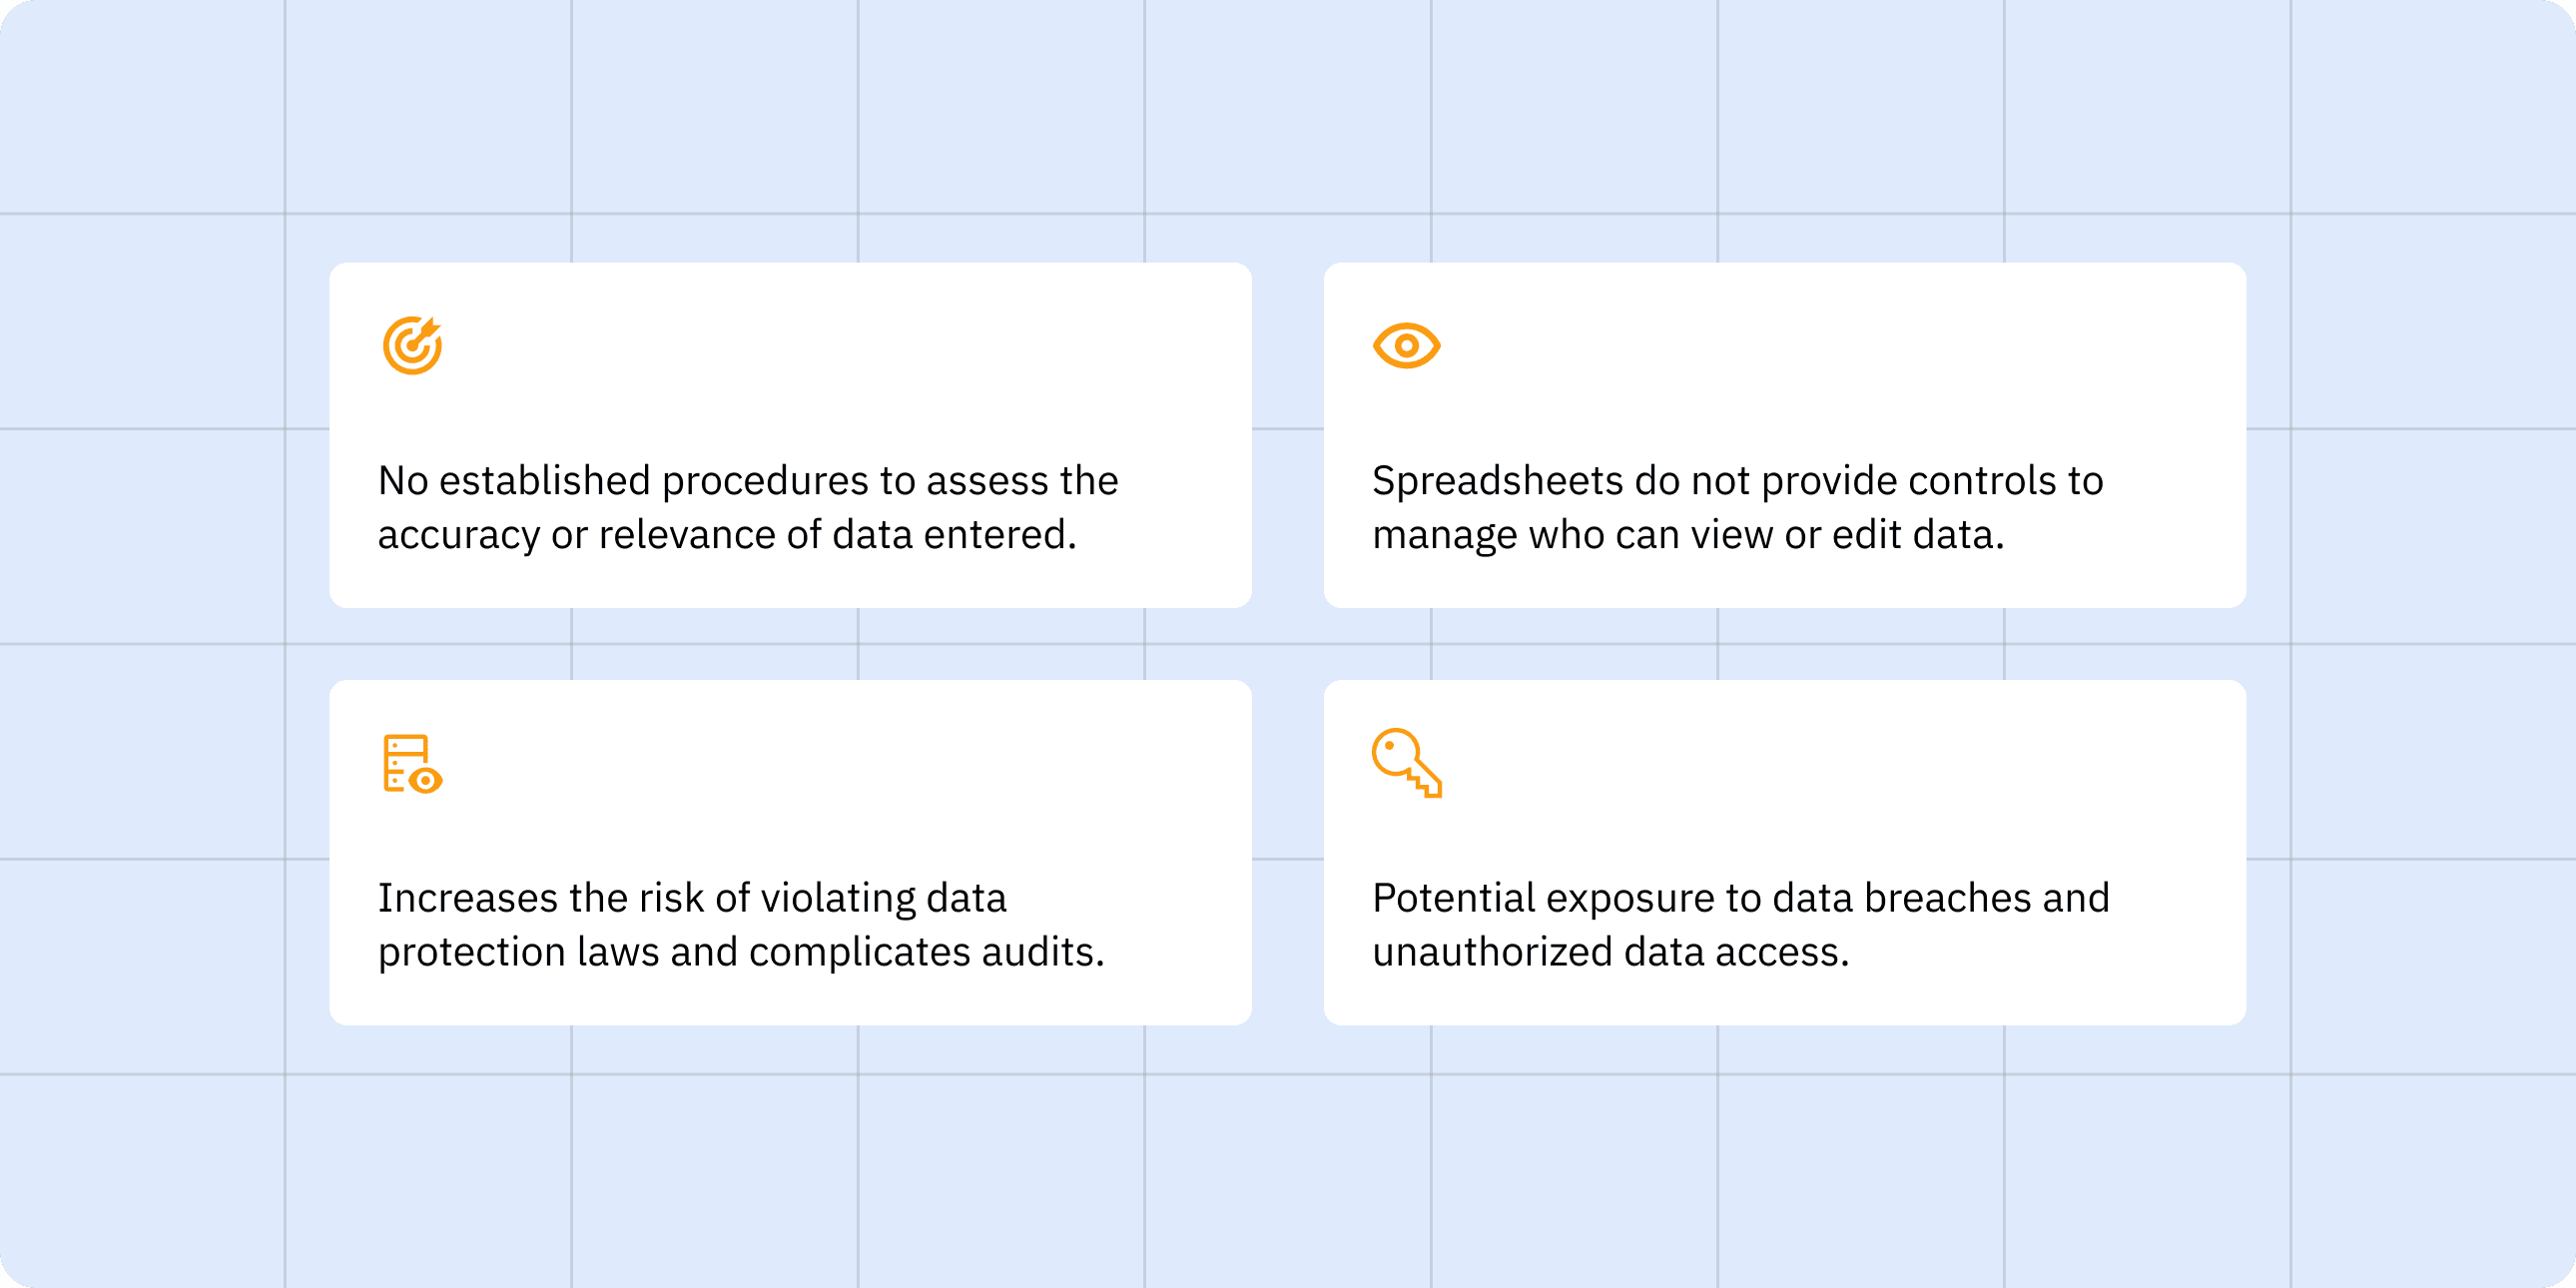Click the orange target with arrow icon
The height and width of the screenshot is (1288, 2576).
[412, 345]
